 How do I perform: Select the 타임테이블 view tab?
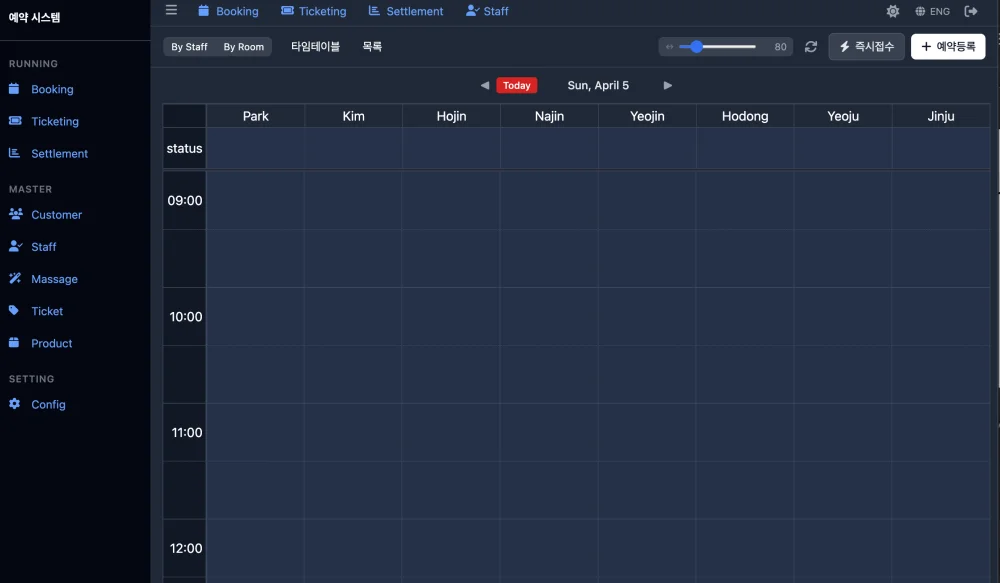coord(315,47)
